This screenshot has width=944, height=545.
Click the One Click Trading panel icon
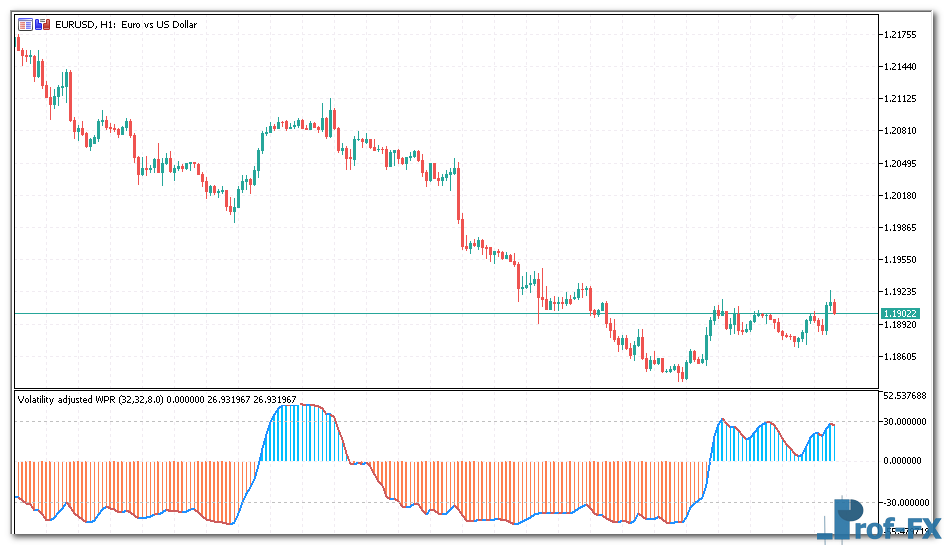tap(42, 24)
